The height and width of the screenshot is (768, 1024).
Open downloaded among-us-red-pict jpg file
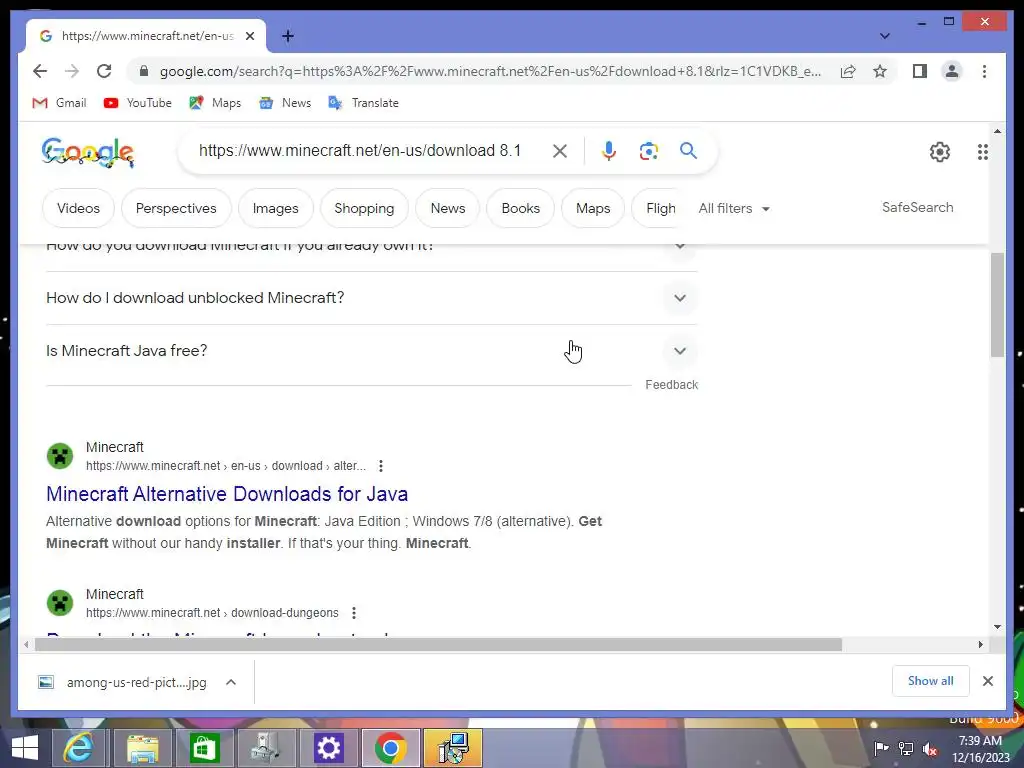pyautogui.click(x=123, y=682)
